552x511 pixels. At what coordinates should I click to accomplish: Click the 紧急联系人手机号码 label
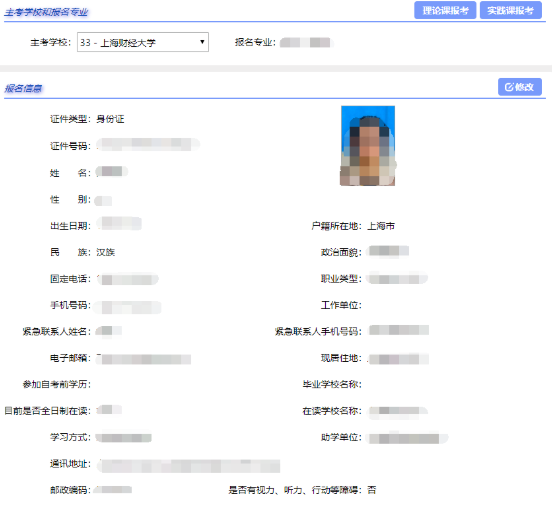click(x=318, y=332)
